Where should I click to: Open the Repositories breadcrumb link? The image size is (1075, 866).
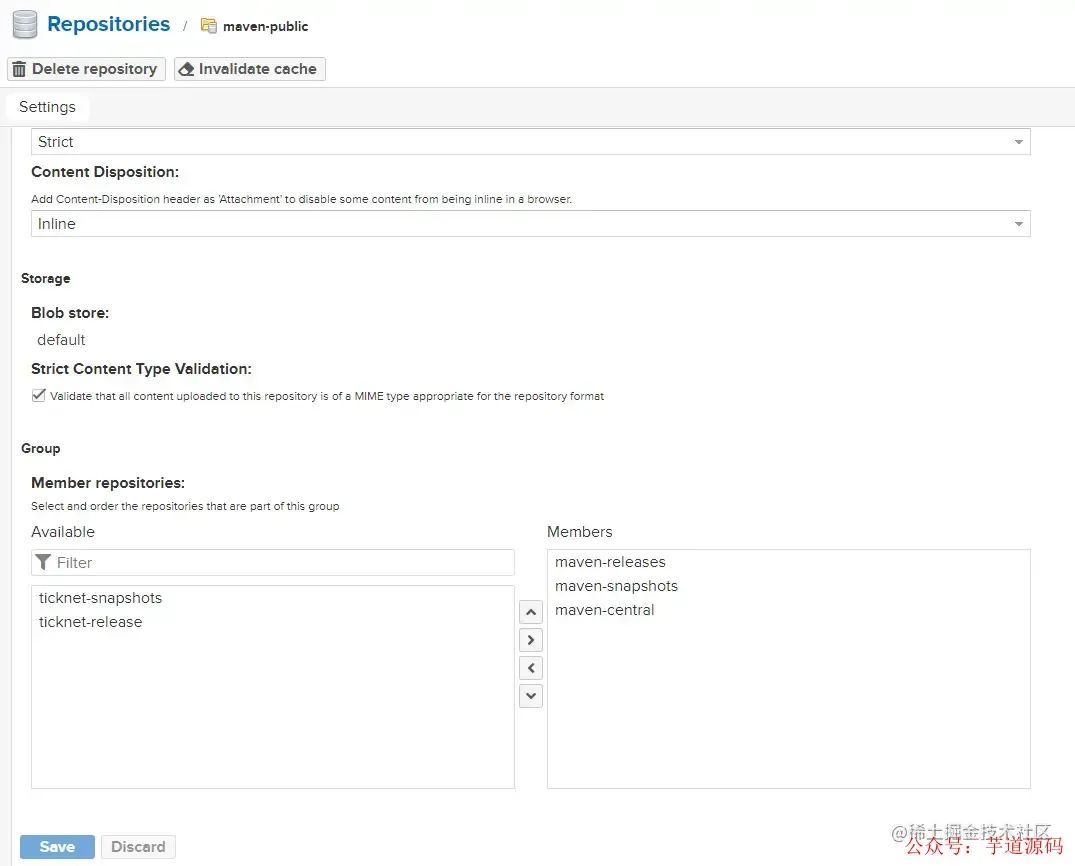(108, 24)
